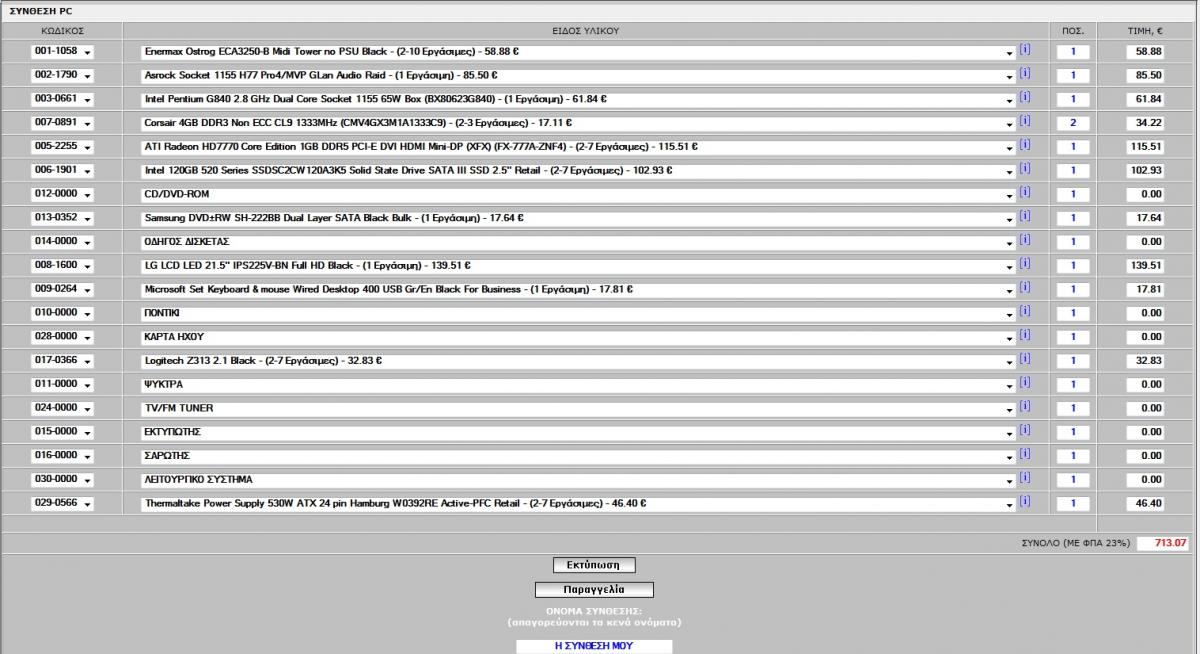Click info icon for ΣΑΡΩΤΗΣ row
This screenshot has height=654, width=1200.
pyautogui.click(x=1025, y=454)
